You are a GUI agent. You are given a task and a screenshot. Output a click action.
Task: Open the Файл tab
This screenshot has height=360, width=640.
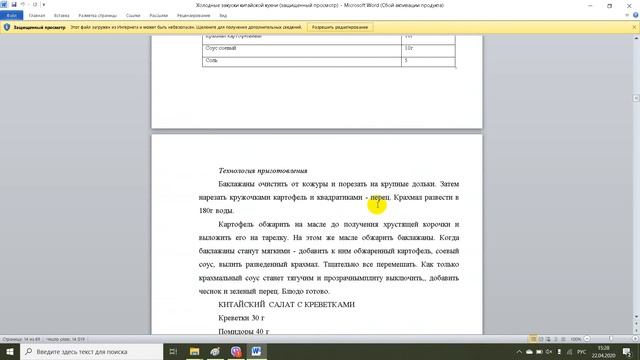[11, 16]
